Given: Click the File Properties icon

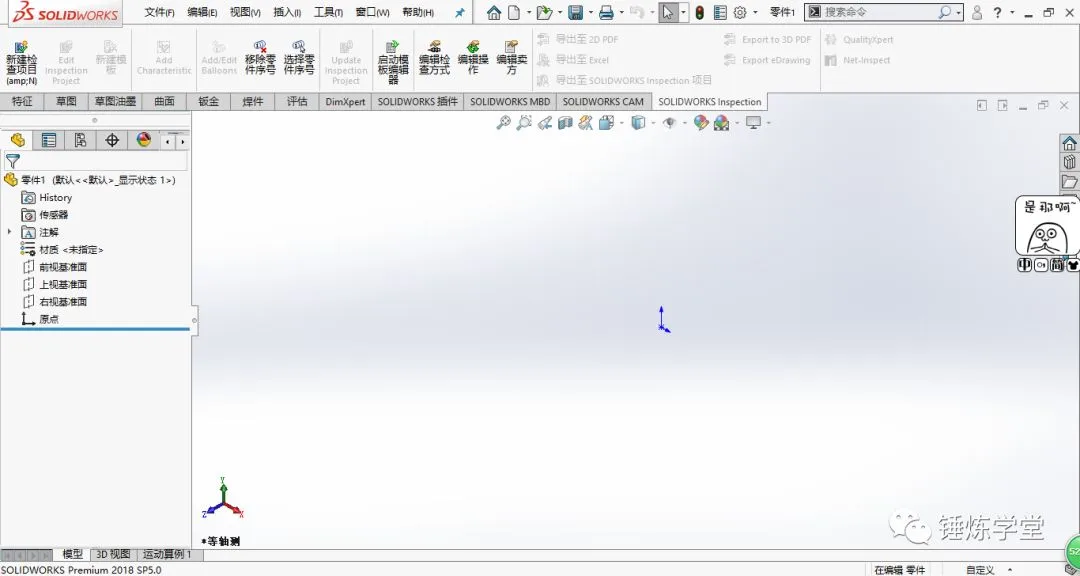Looking at the screenshot, I should click(720, 12).
